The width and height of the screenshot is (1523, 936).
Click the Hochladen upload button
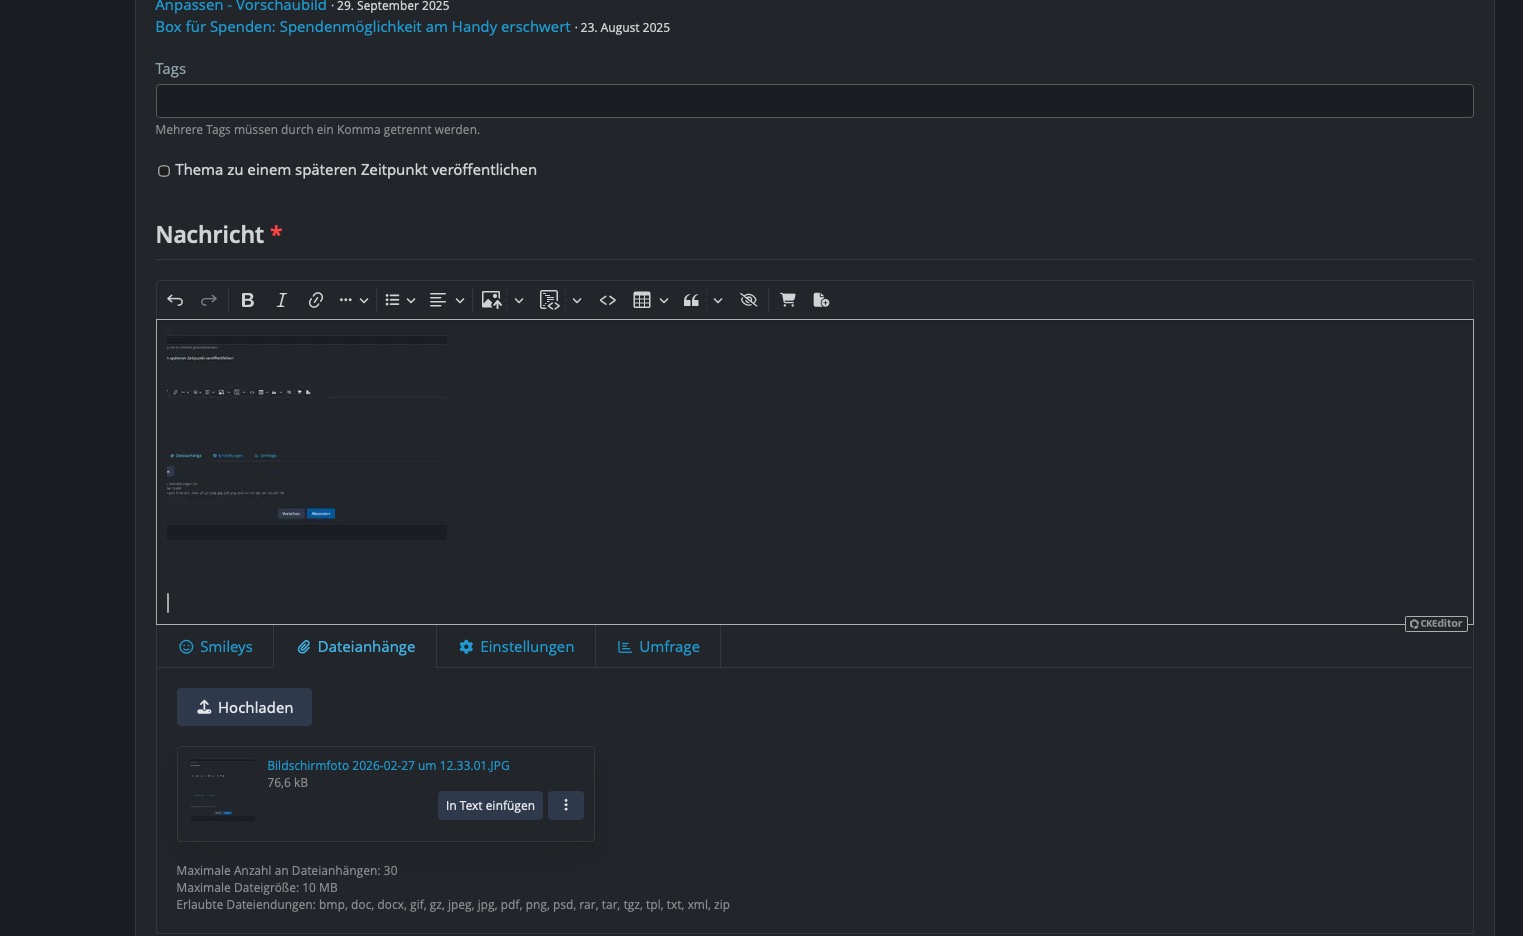click(244, 707)
